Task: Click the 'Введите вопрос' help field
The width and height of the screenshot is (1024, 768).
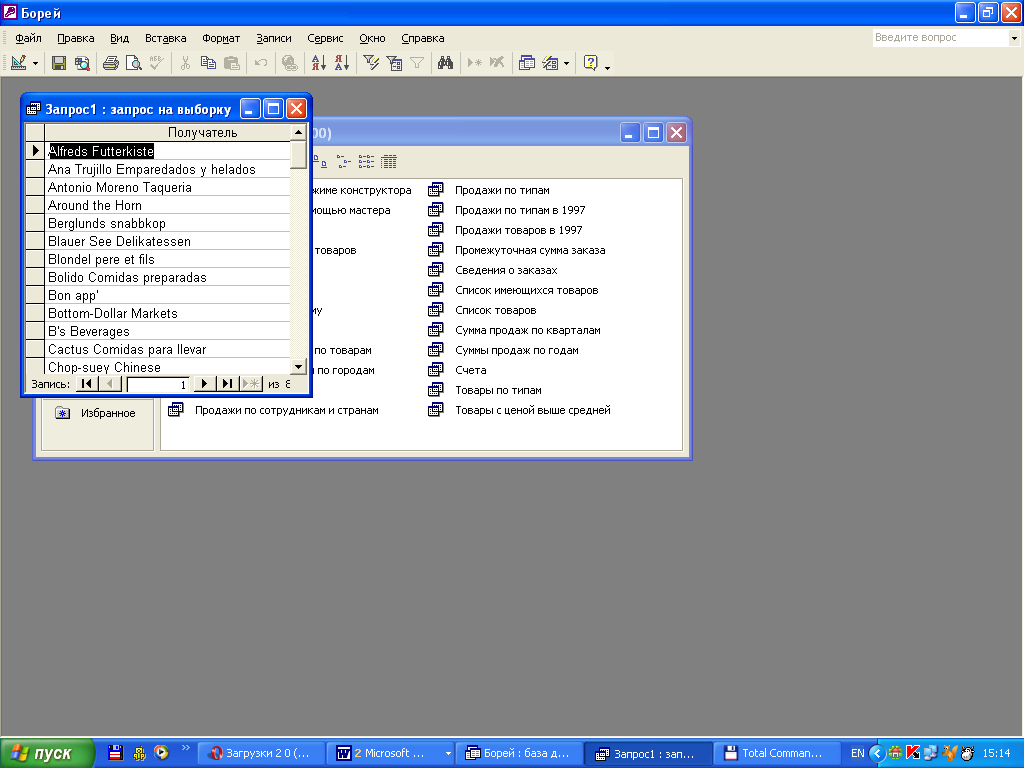Action: pyautogui.click(x=940, y=38)
